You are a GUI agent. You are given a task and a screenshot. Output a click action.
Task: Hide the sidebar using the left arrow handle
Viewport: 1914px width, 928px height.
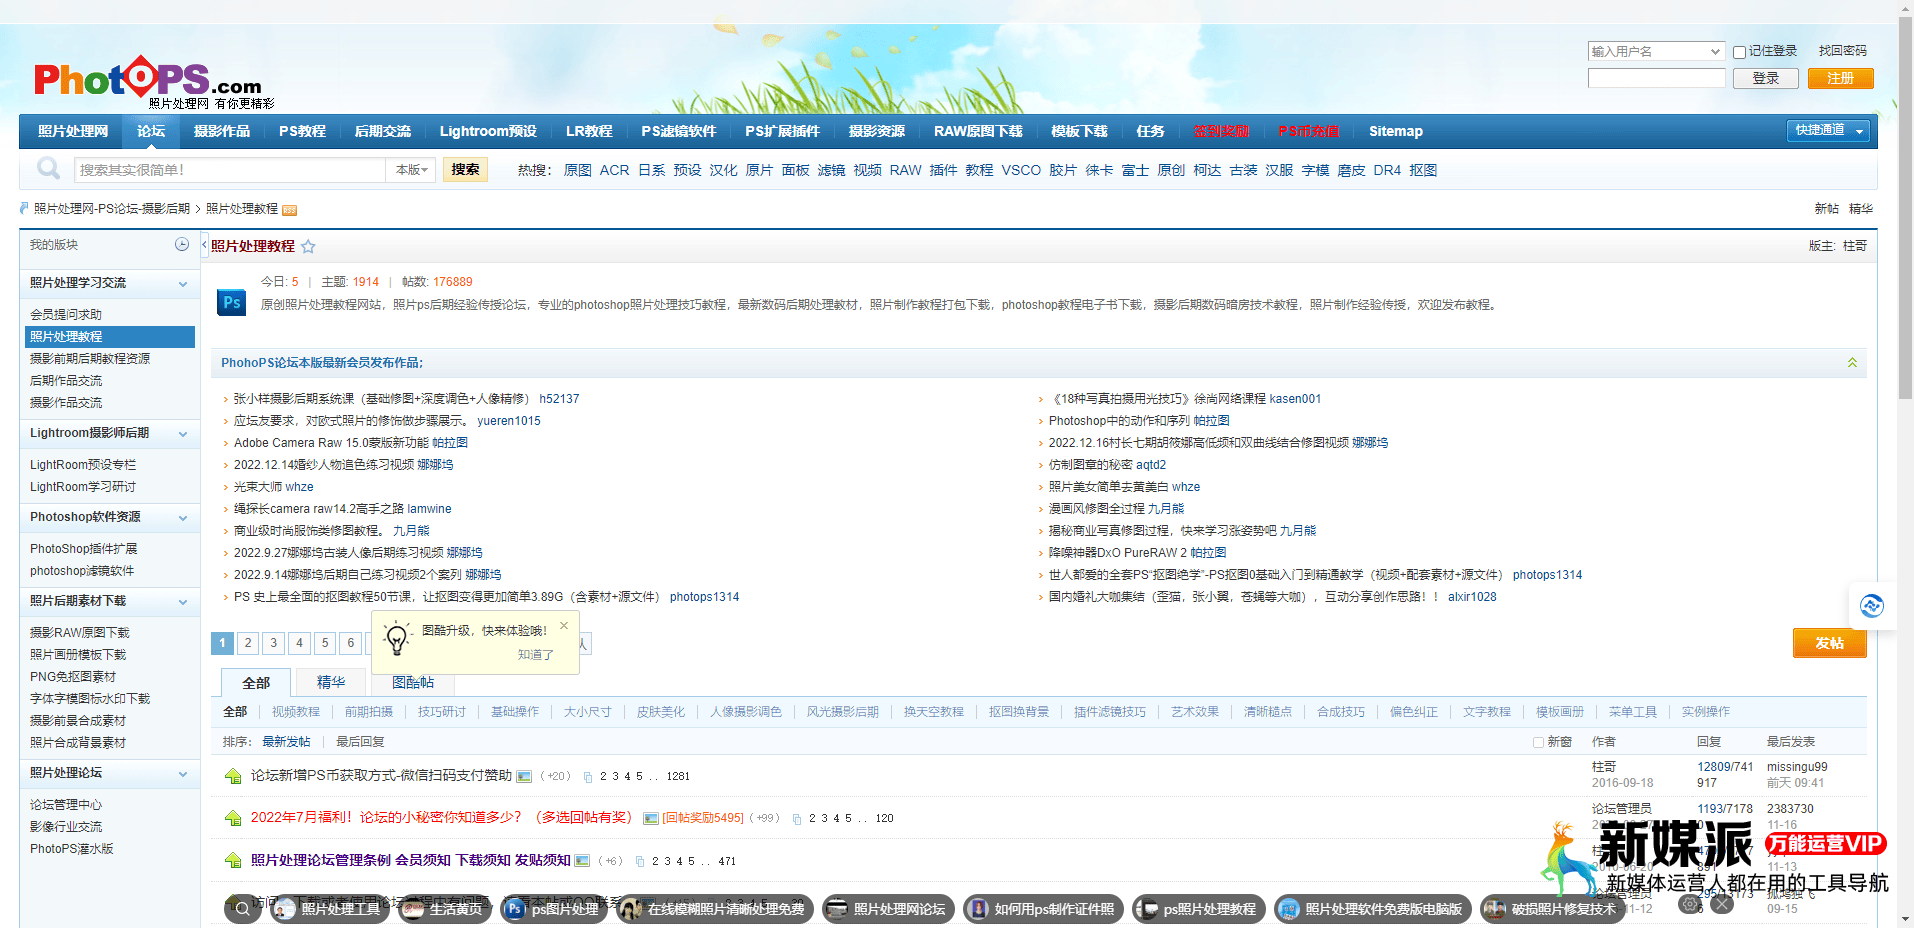(x=205, y=245)
